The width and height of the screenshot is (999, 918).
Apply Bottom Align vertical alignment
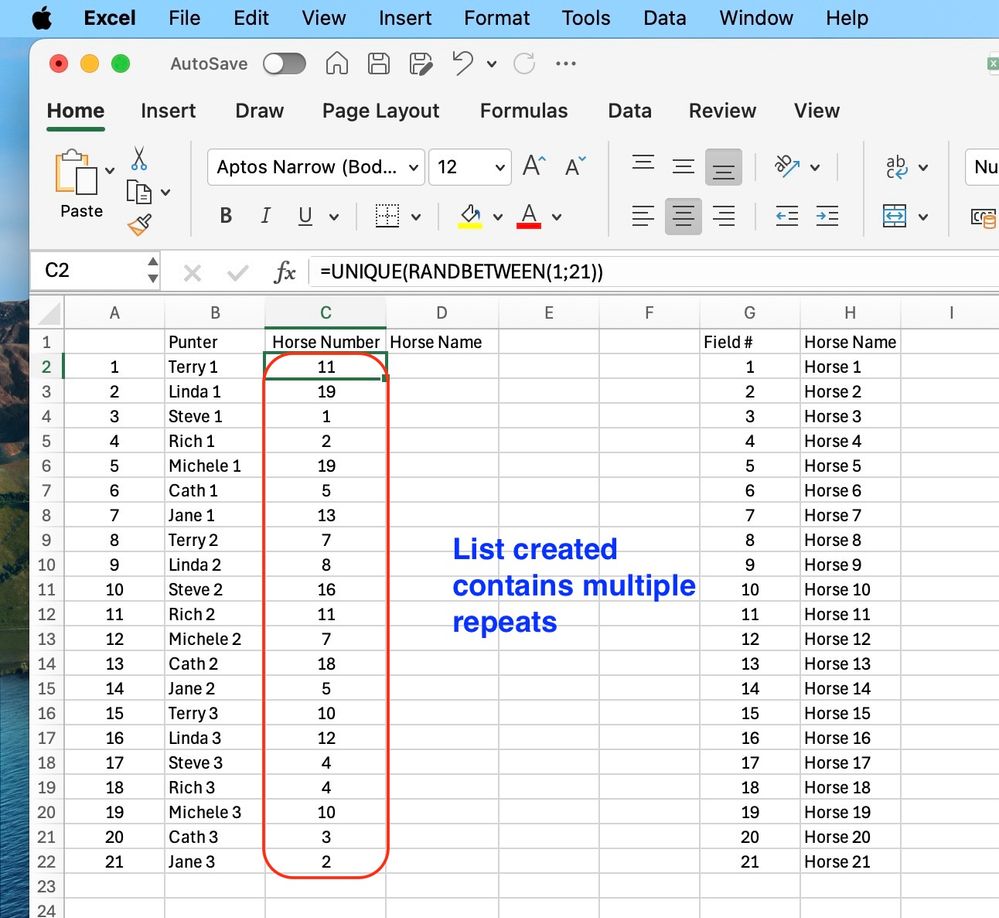pyautogui.click(x=723, y=168)
